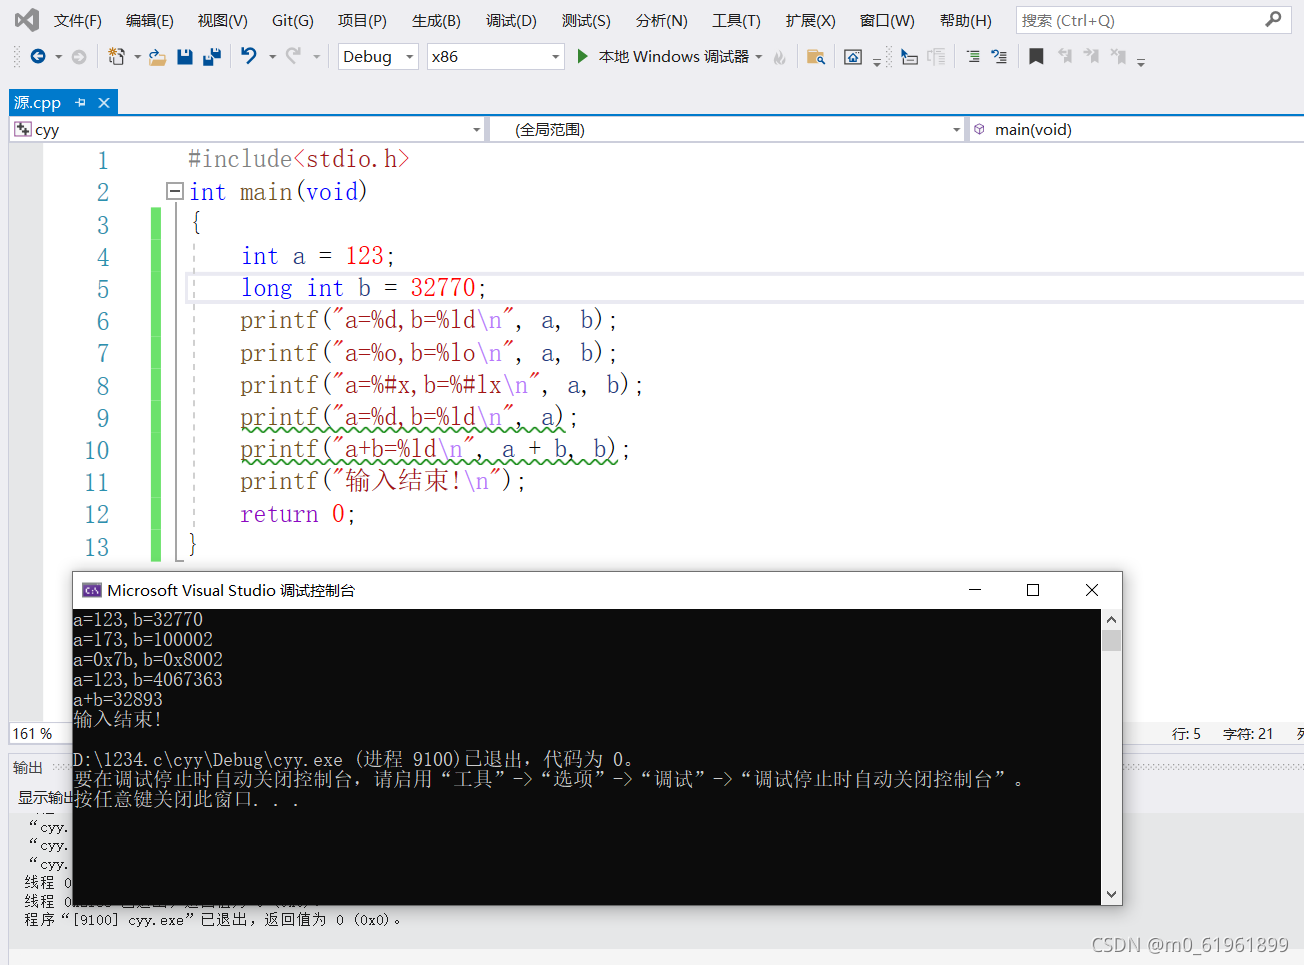1304x965 pixels.
Task: Click the console window icon in debug console
Action: pos(92,590)
